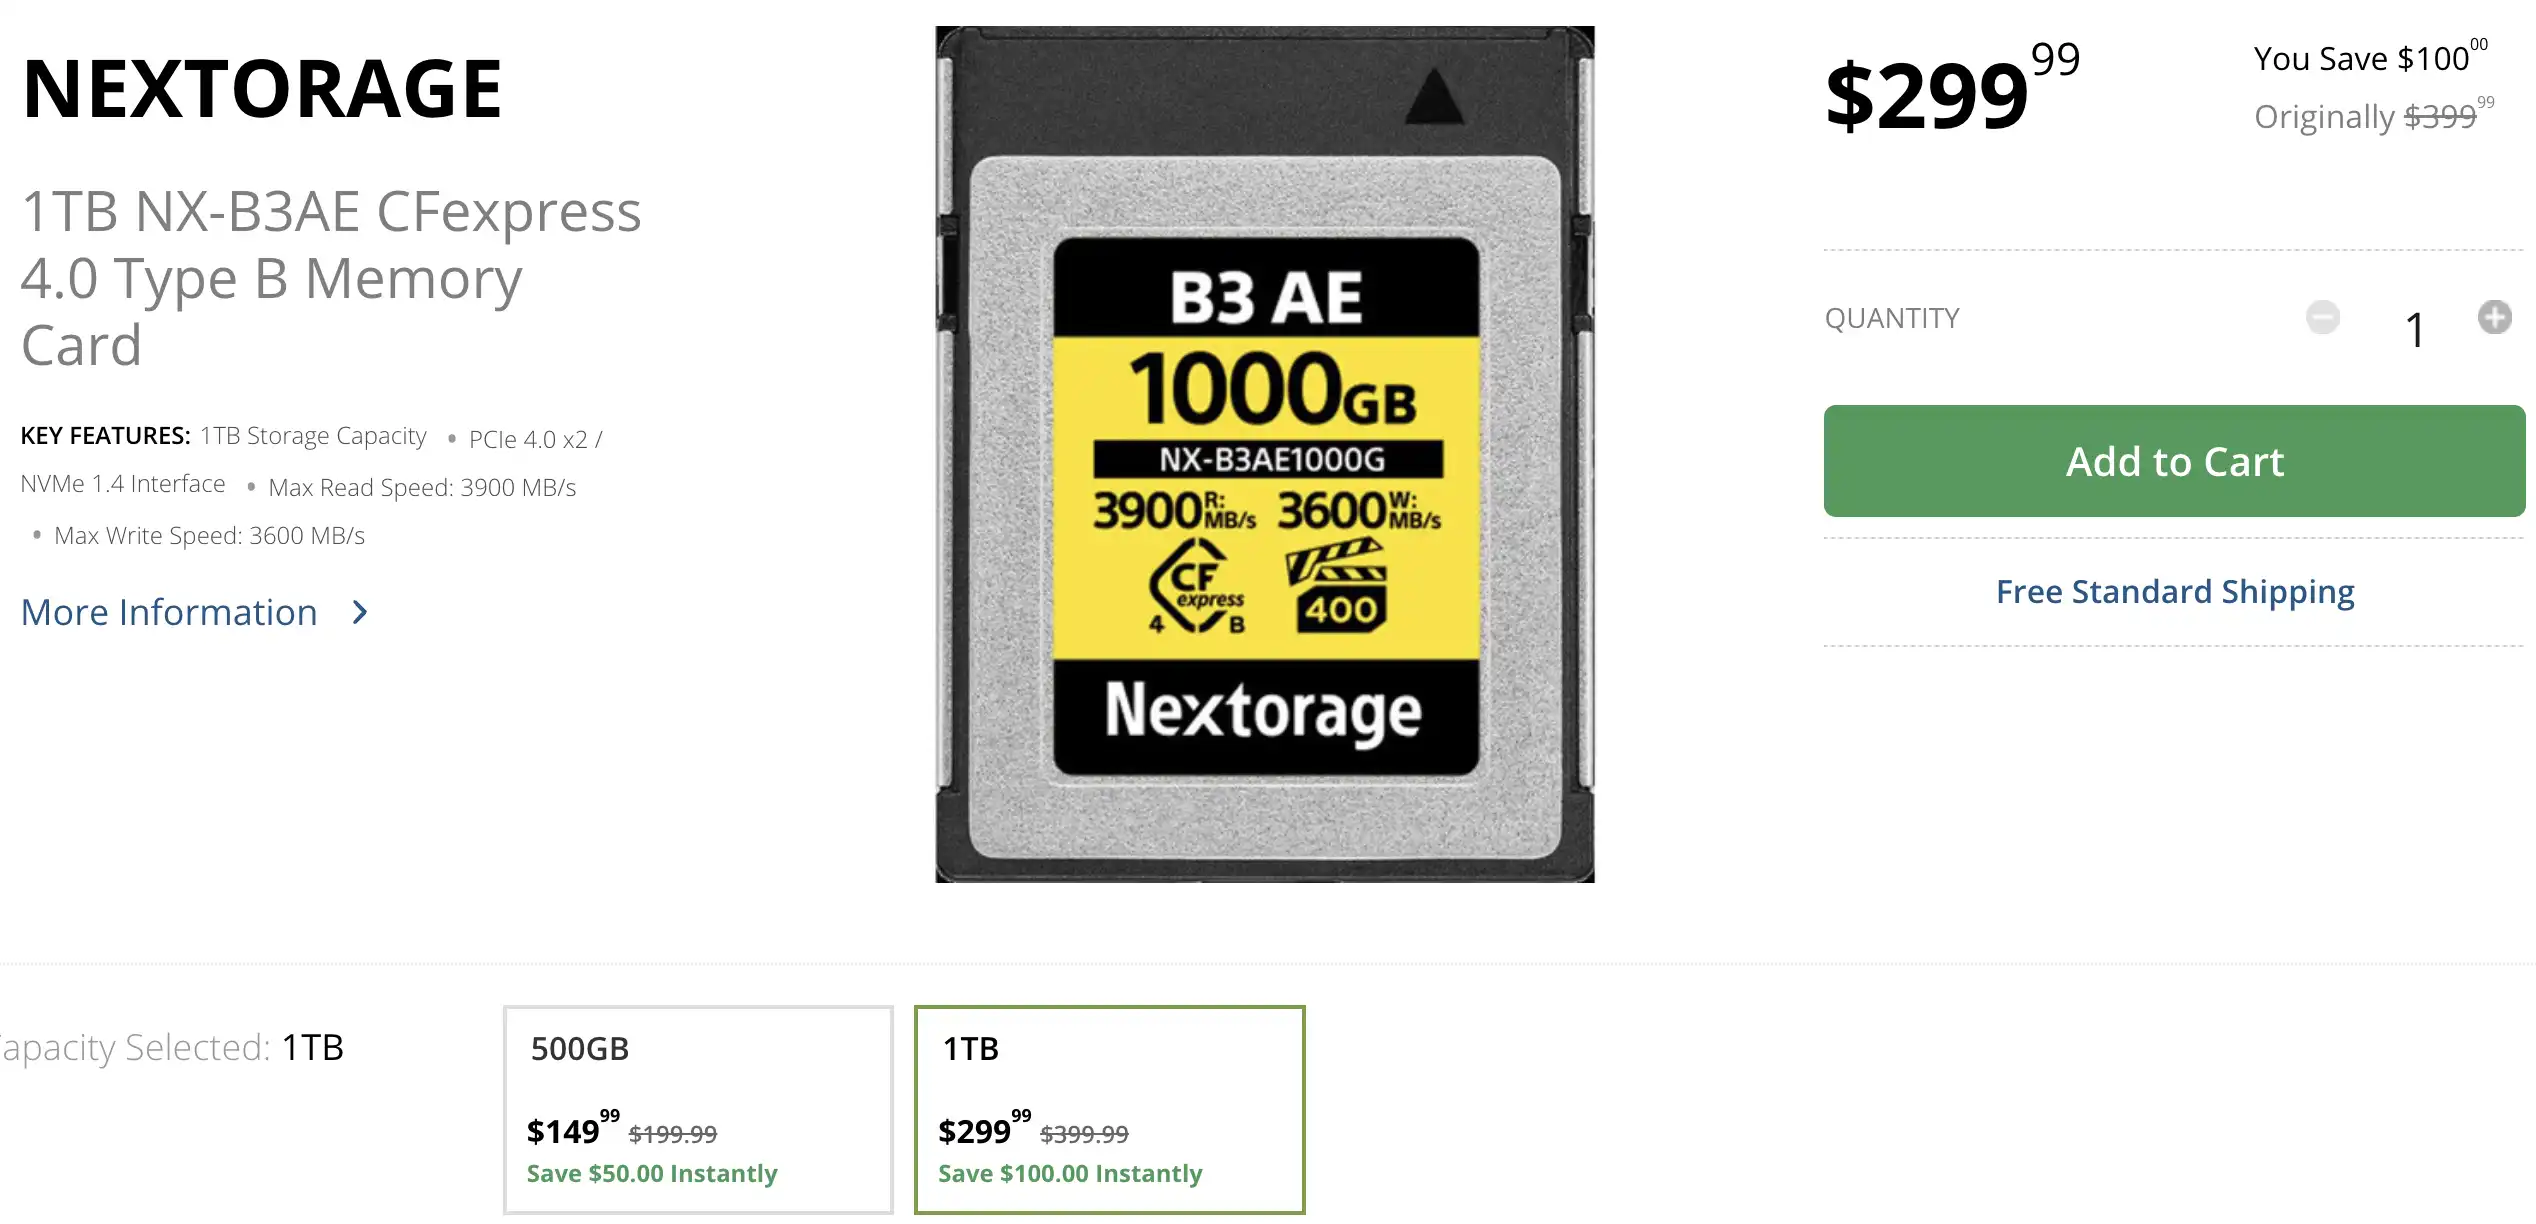Click the You Save $100 text
The image size is (2536, 1224).
[x=2370, y=57]
